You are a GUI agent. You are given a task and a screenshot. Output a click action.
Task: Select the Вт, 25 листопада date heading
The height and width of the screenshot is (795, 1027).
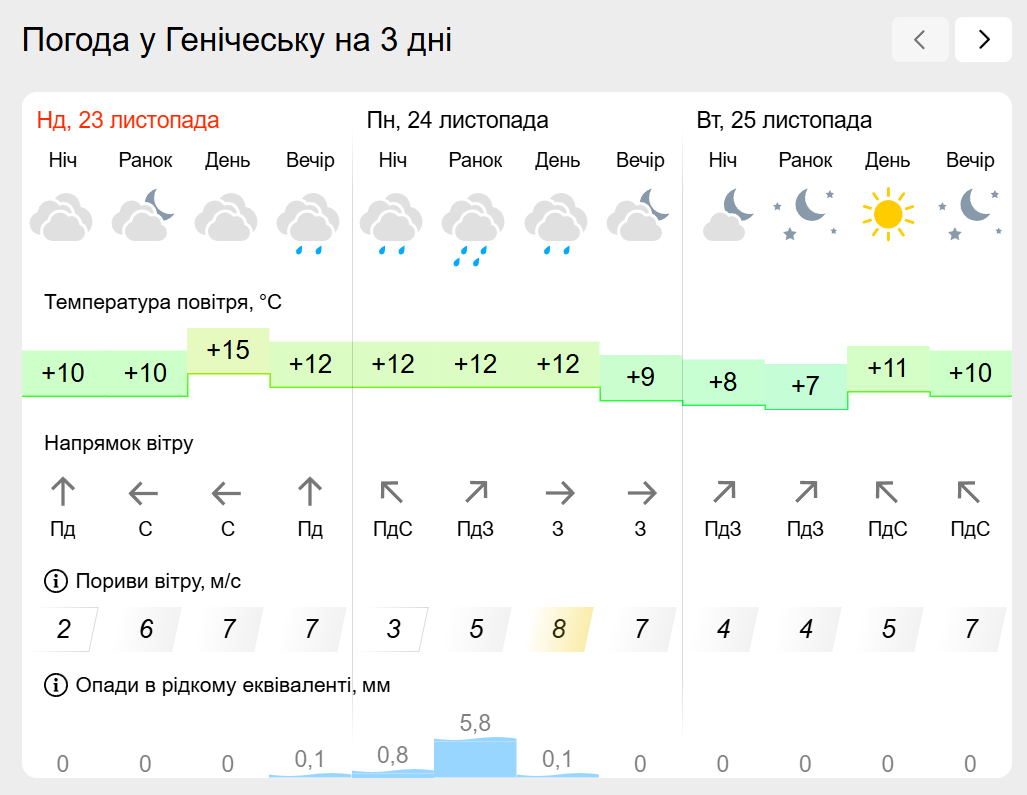pyautogui.click(x=784, y=121)
